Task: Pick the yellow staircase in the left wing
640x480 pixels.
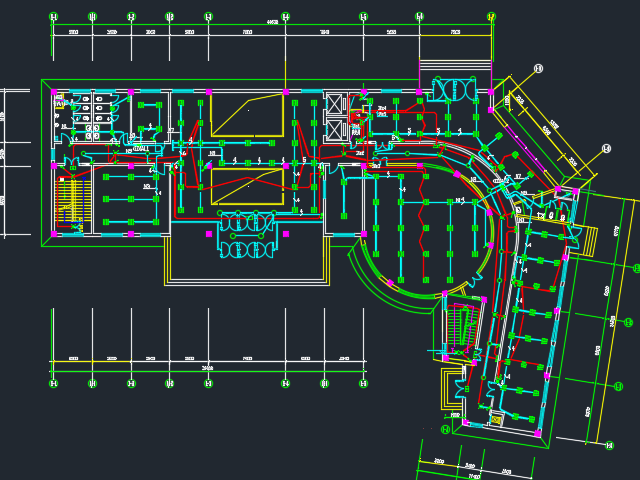Action: [73, 202]
